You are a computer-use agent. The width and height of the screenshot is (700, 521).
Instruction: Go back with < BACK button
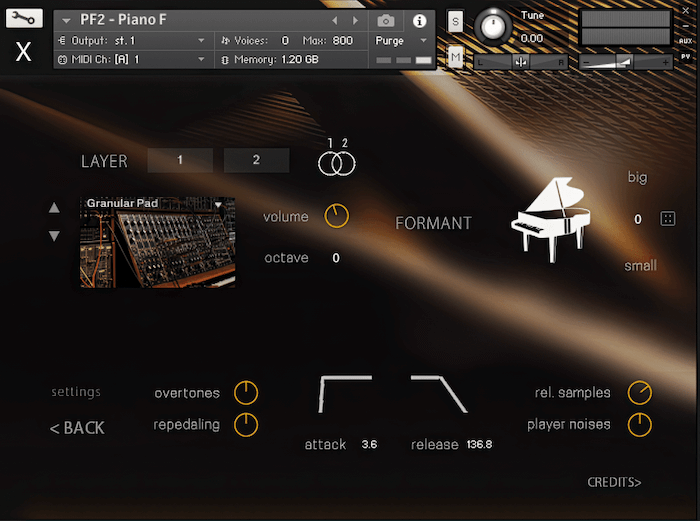coord(77,428)
